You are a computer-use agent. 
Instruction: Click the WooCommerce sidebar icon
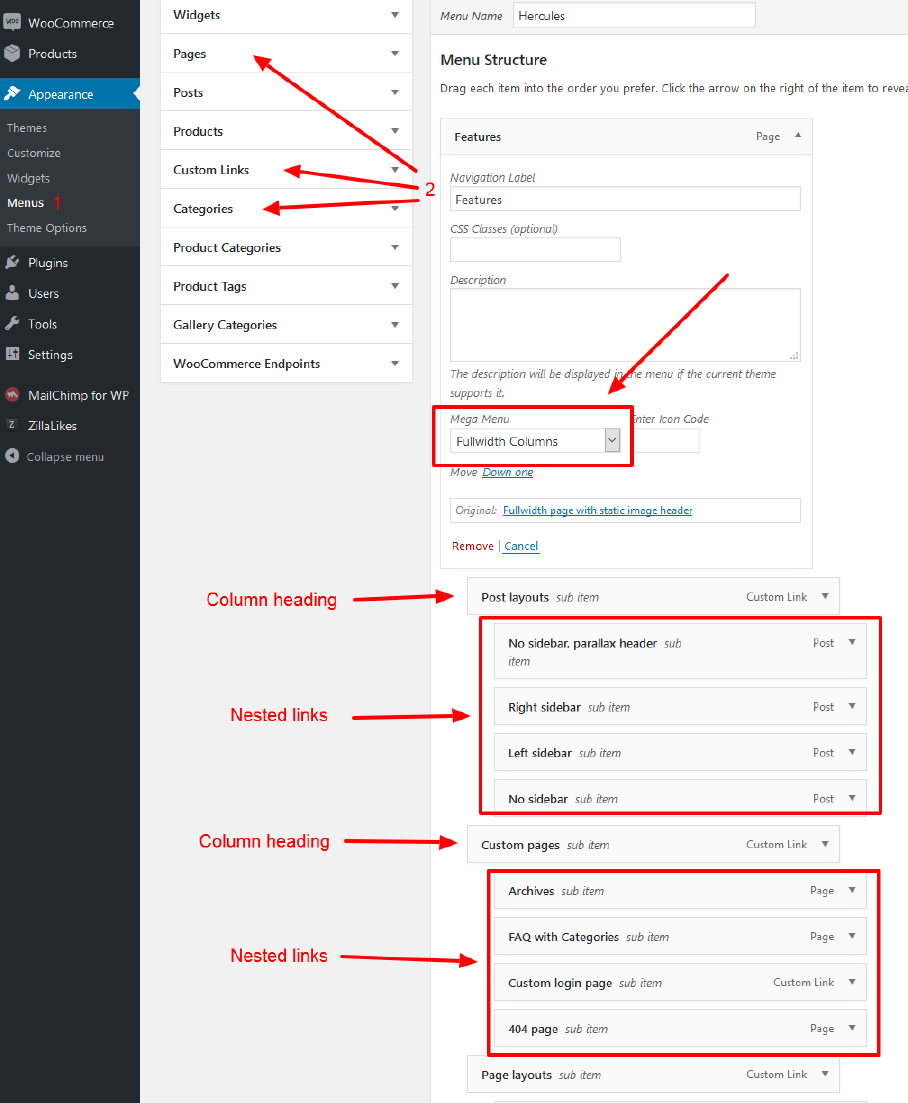12,23
